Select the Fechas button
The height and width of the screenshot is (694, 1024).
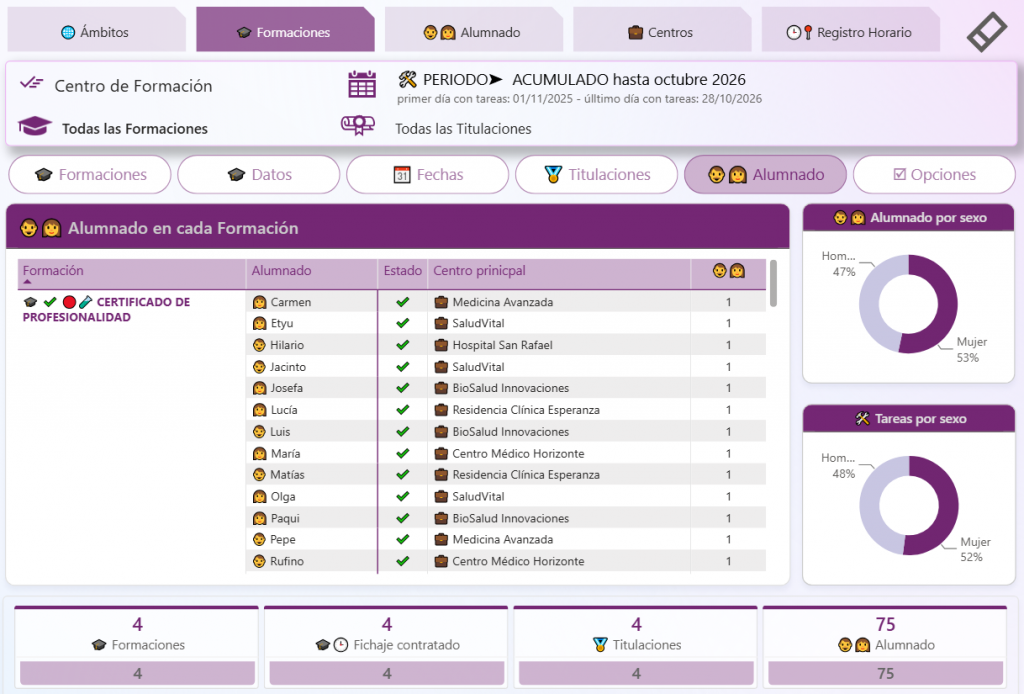coord(428,174)
